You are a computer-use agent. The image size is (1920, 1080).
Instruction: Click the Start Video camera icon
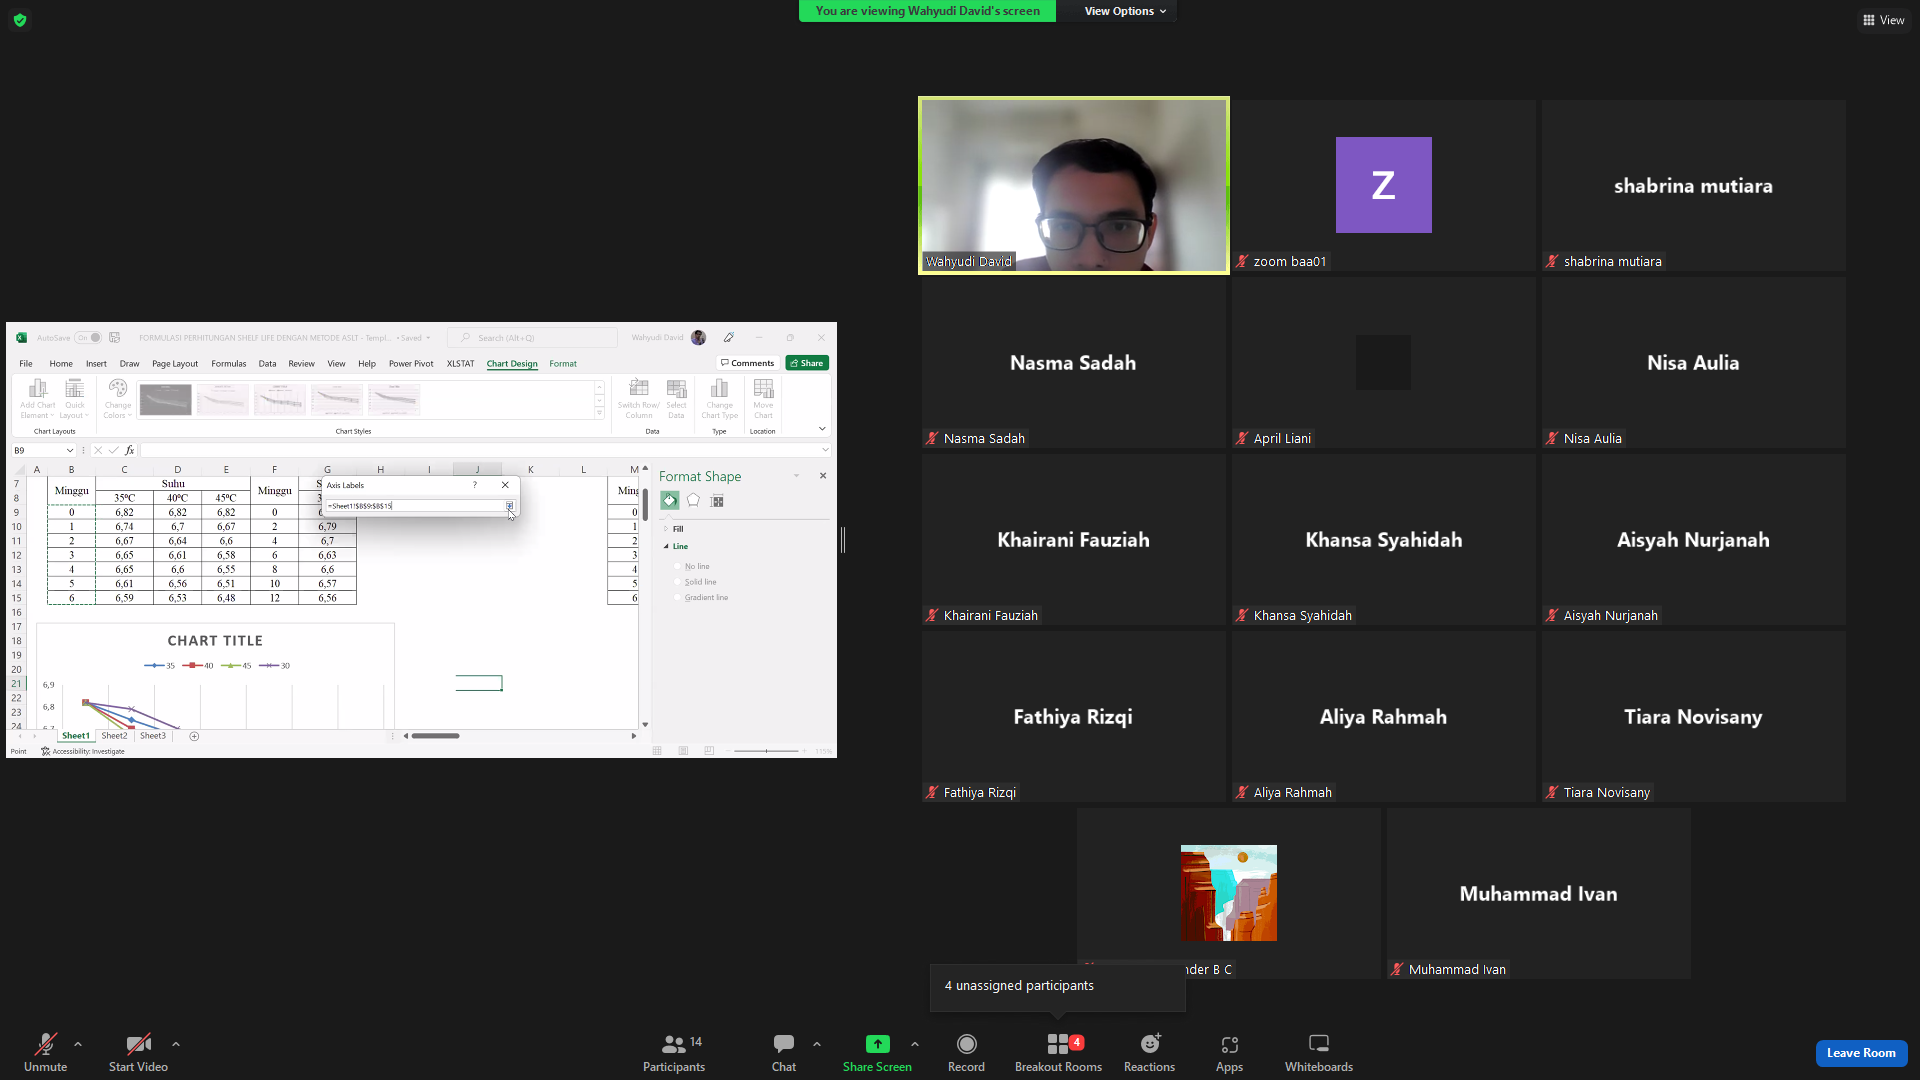tap(138, 1044)
